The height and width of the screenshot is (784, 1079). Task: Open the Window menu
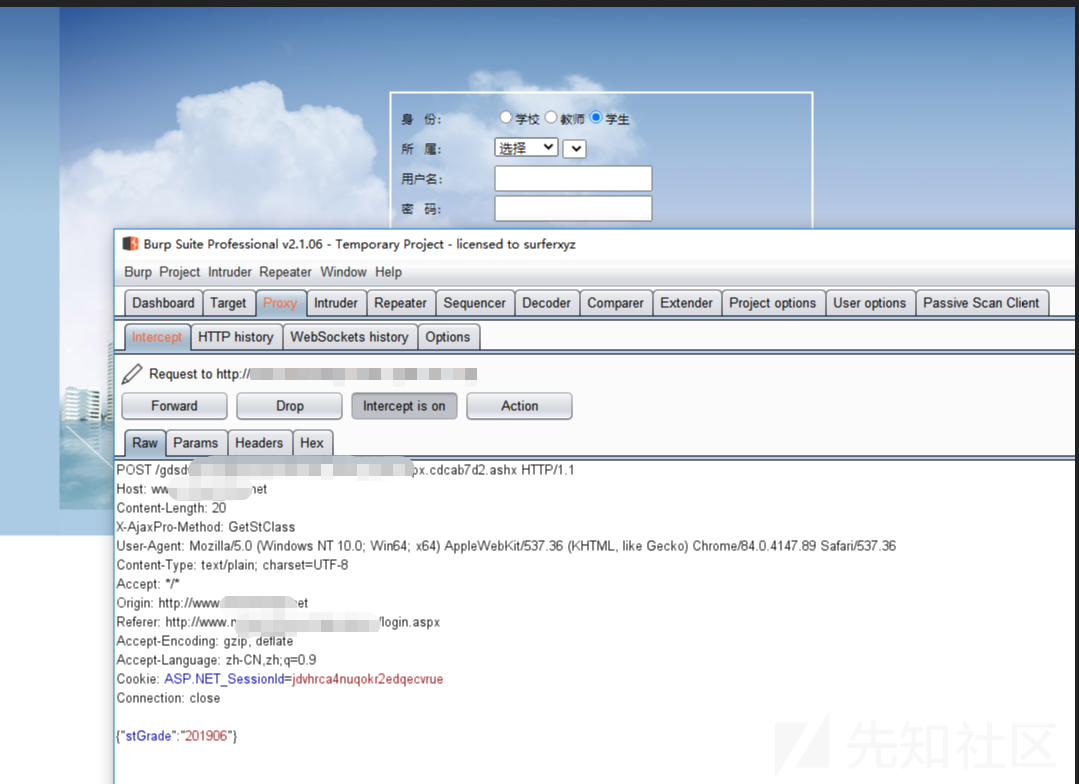343,272
